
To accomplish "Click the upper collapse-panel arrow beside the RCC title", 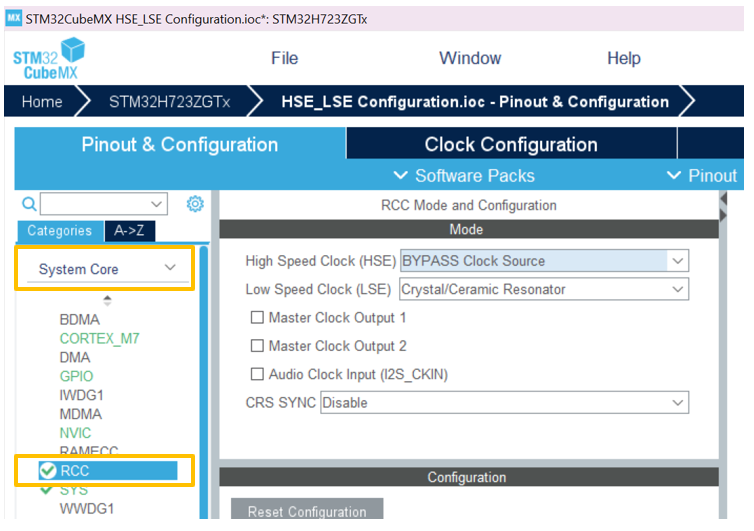I will point(723,199).
